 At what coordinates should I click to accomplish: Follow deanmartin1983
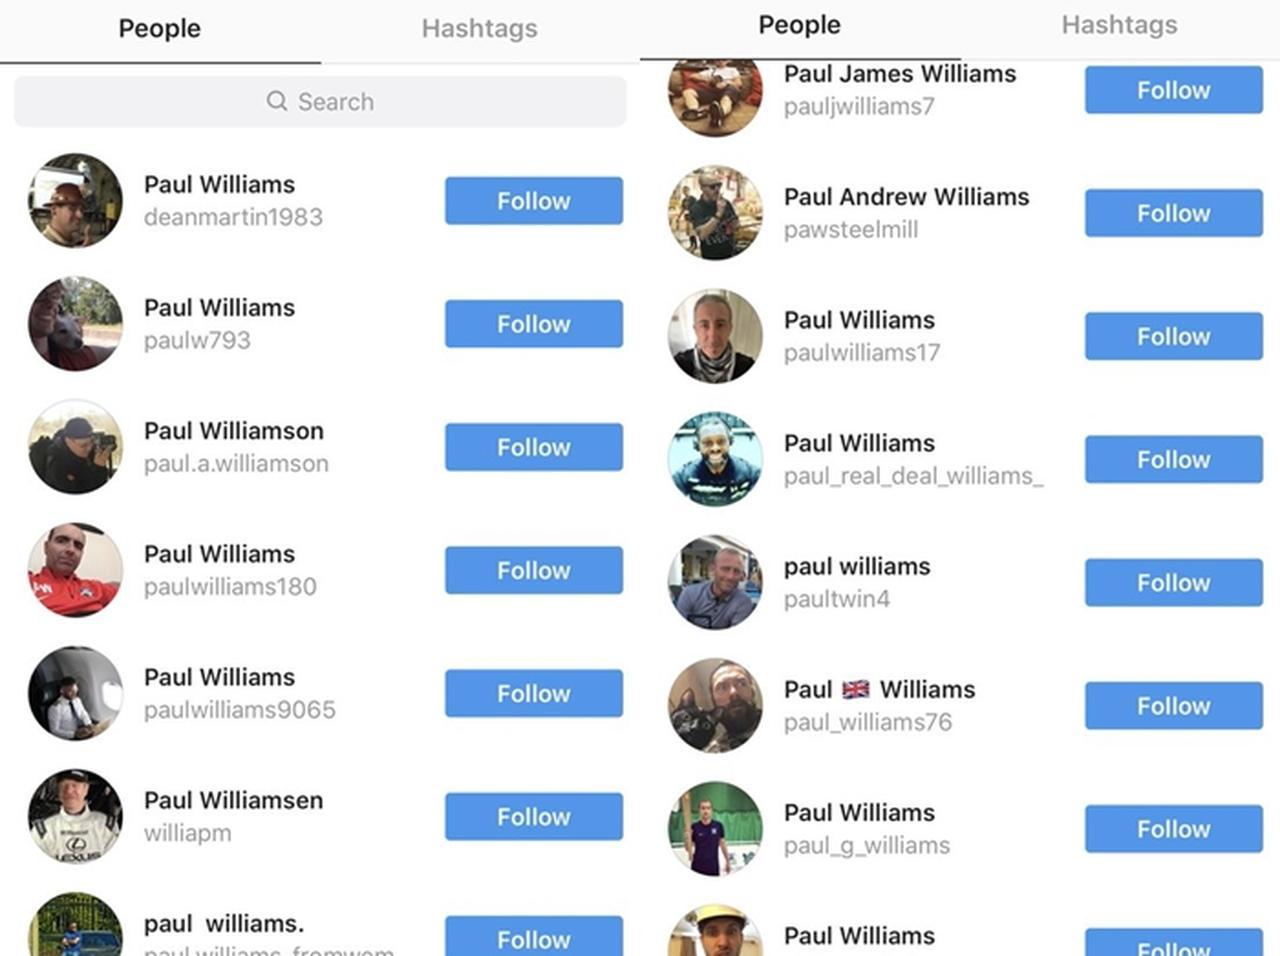pyautogui.click(x=534, y=201)
